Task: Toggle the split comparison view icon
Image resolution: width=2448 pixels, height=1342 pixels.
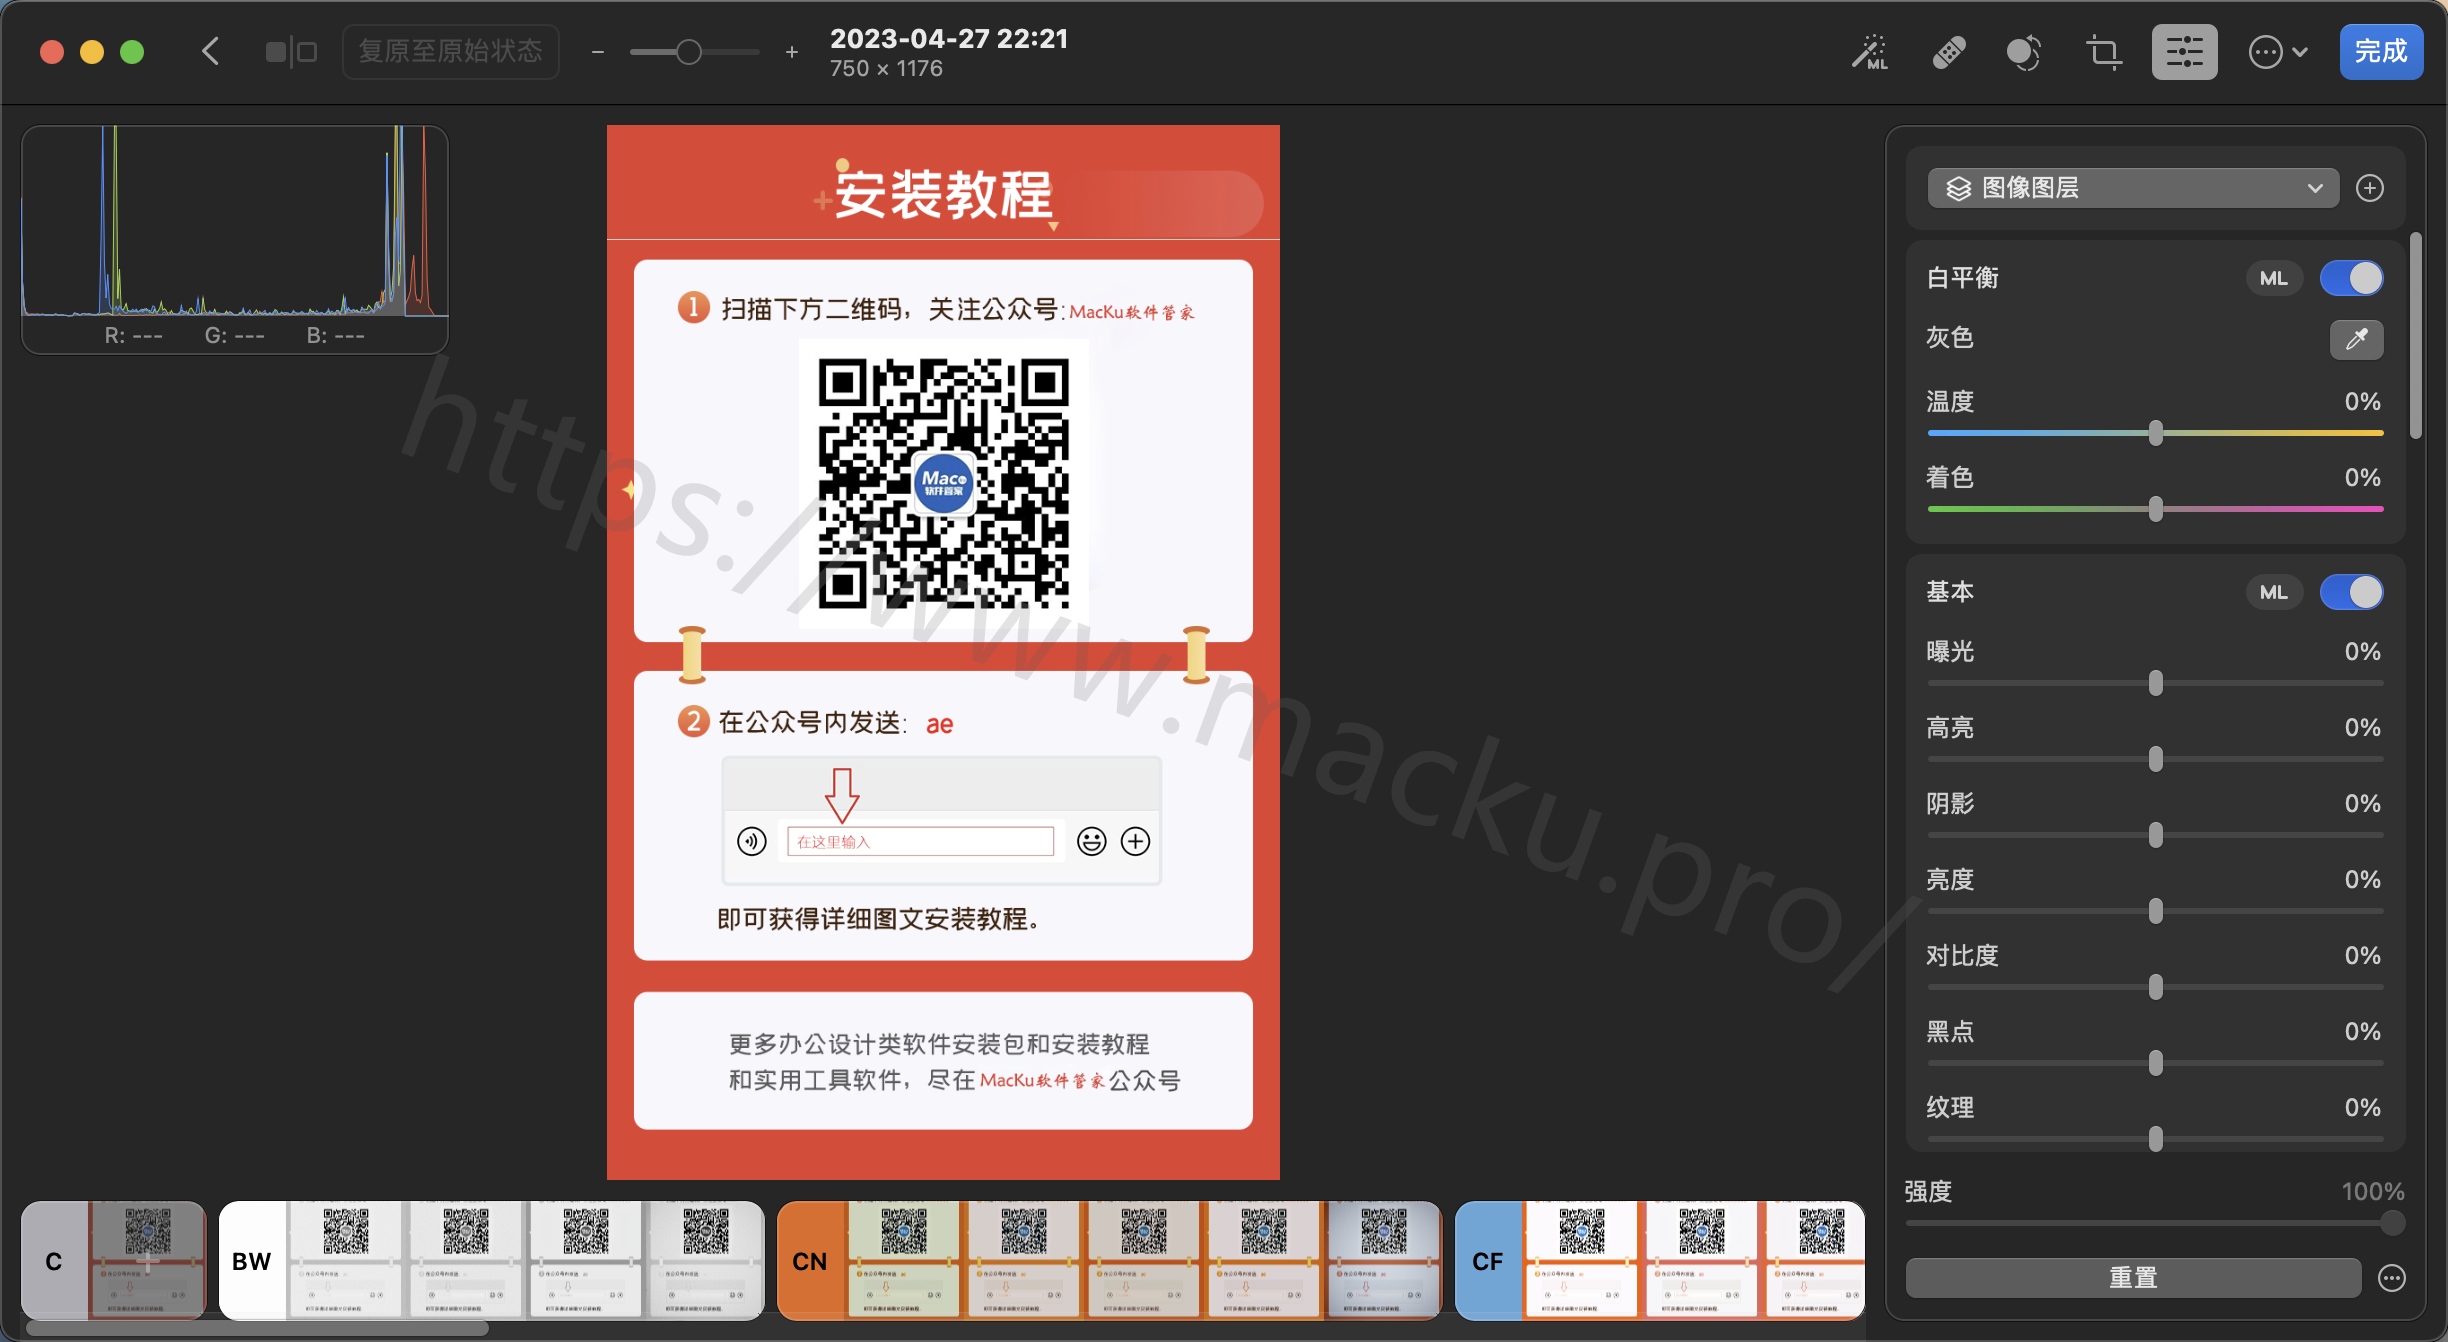Action: pyautogui.click(x=291, y=51)
